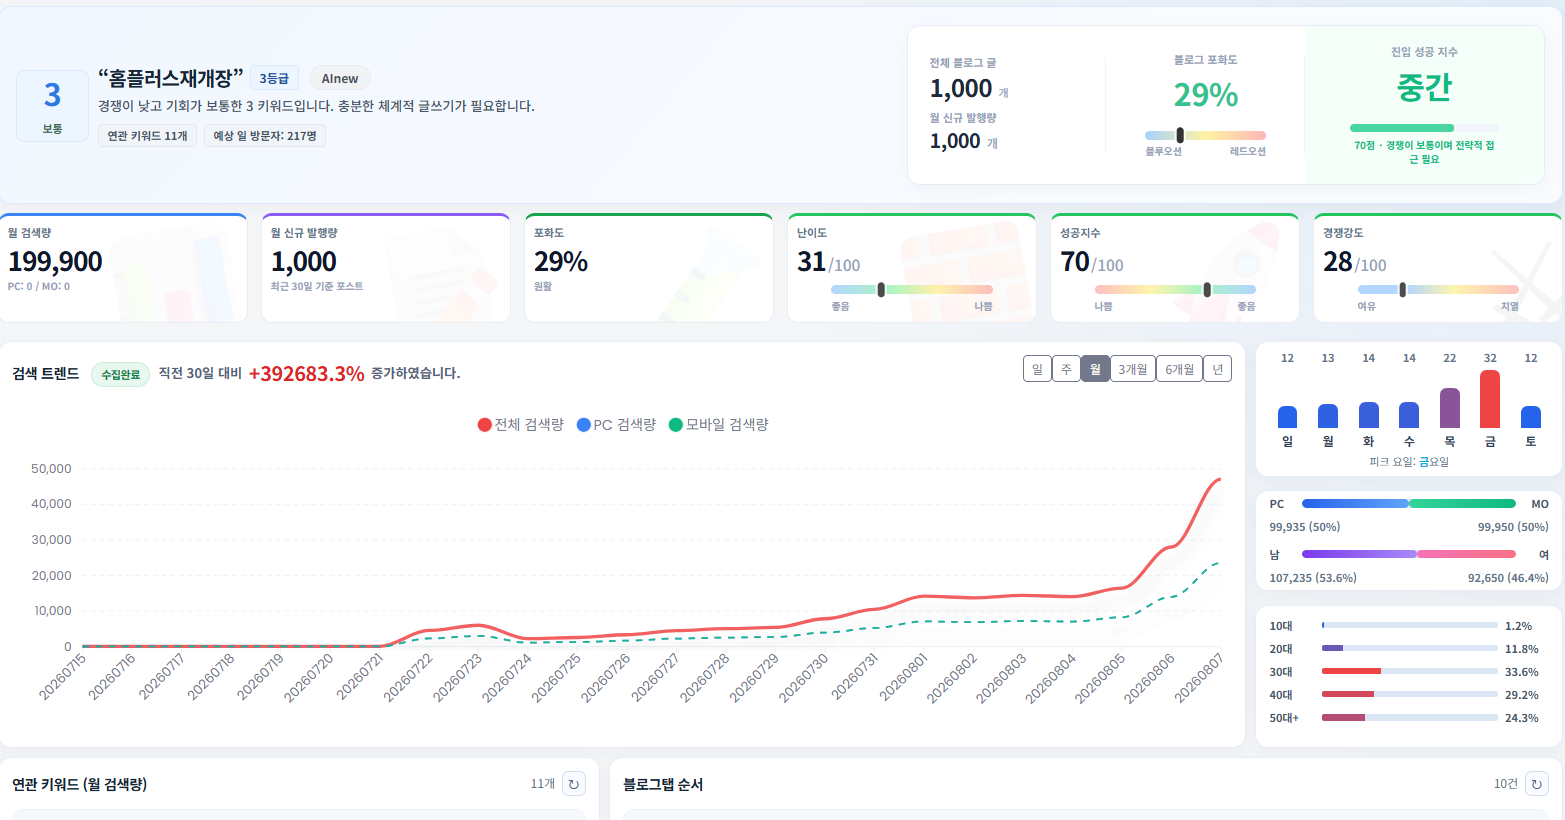Click the blog saturation slider handle
This screenshot has height=820, width=1565.
[1180, 135]
